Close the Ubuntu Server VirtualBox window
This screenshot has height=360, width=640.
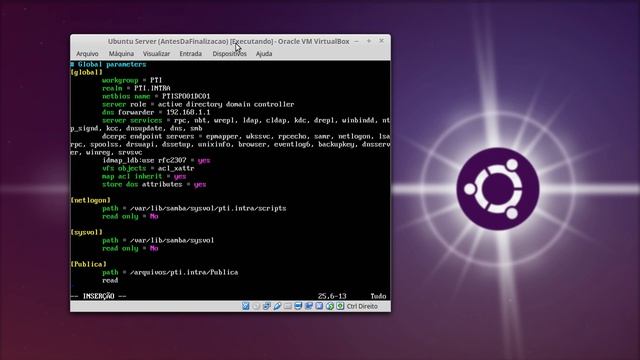(x=382, y=41)
